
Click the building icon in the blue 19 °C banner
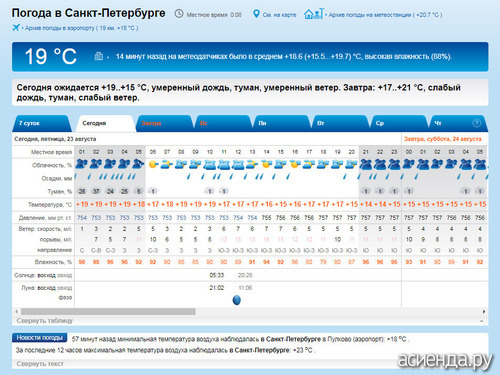point(99,56)
